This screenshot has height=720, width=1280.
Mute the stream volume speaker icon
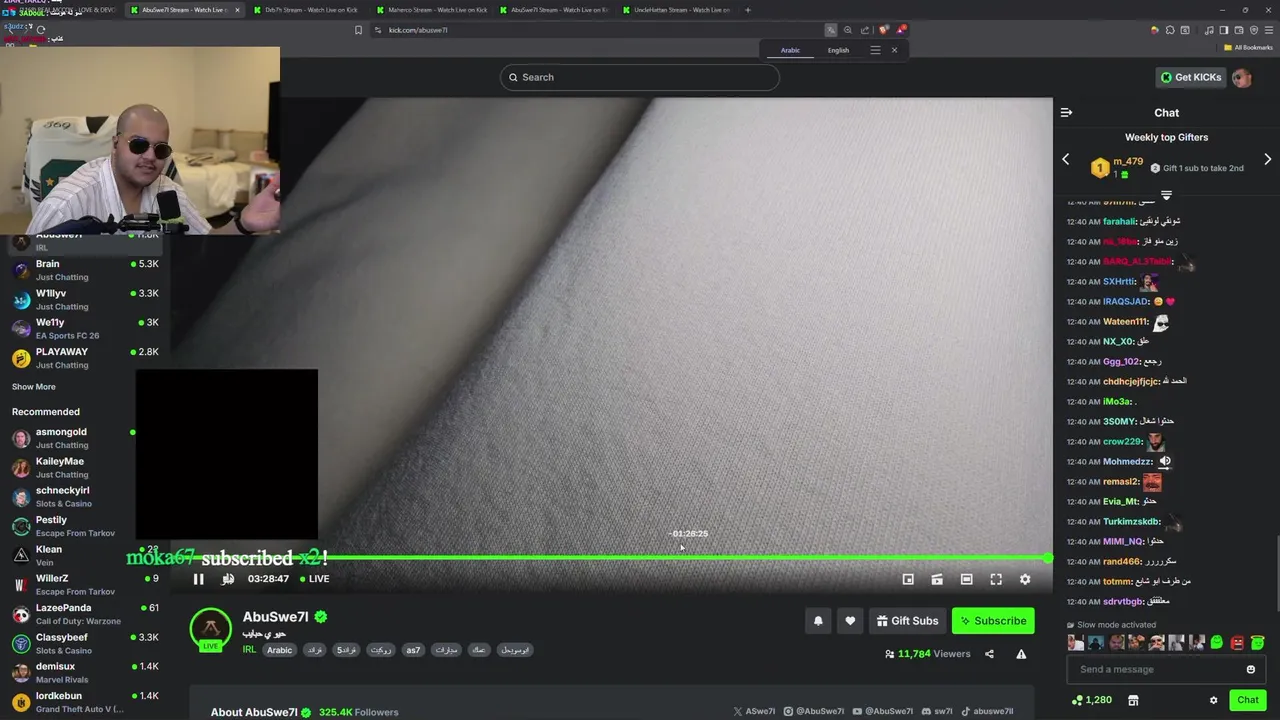pyautogui.click(x=228, y=579)
